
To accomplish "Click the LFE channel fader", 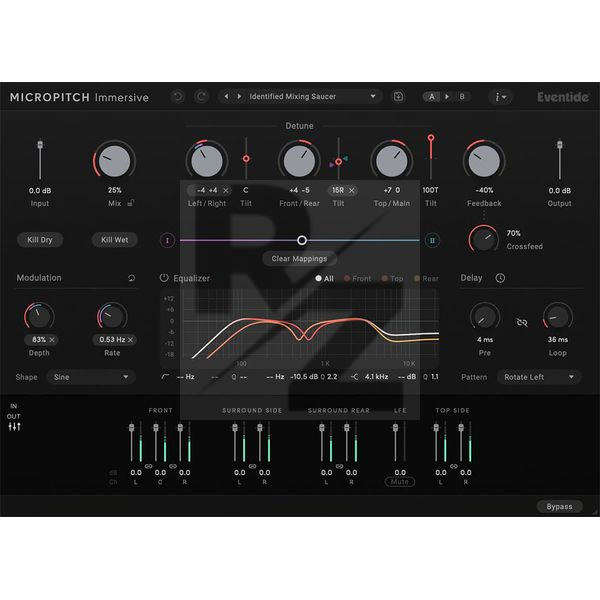I will (x=395, y=442).
